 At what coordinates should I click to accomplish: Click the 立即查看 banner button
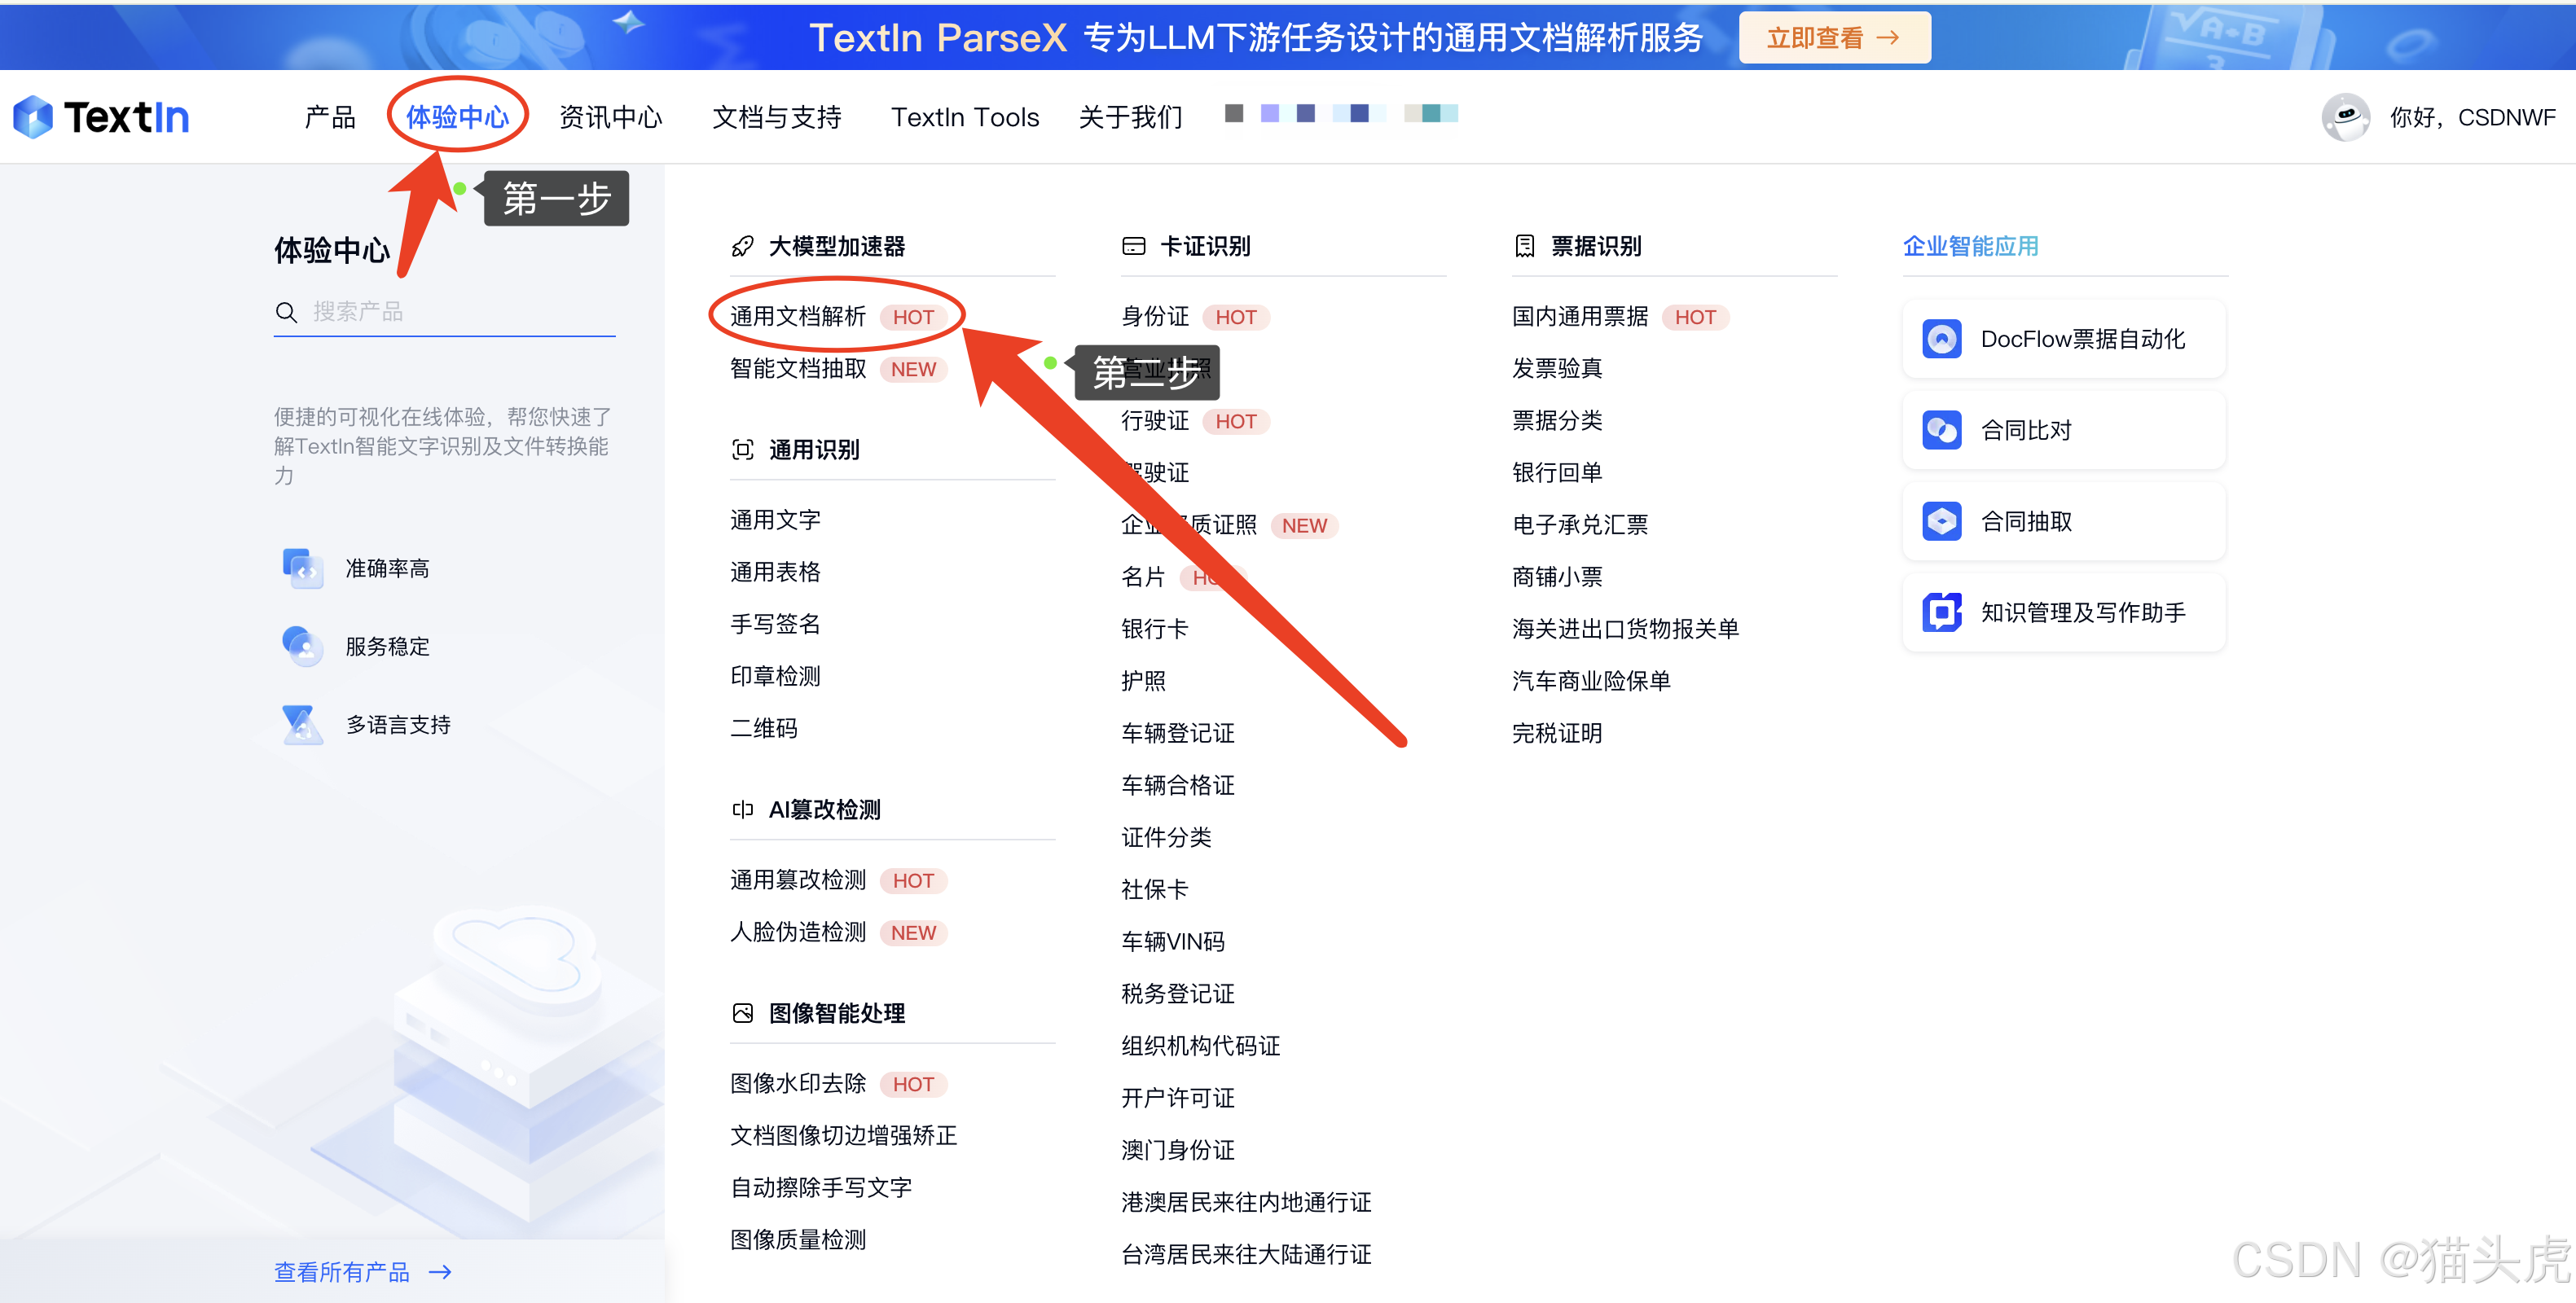(x=1834, y=38)
